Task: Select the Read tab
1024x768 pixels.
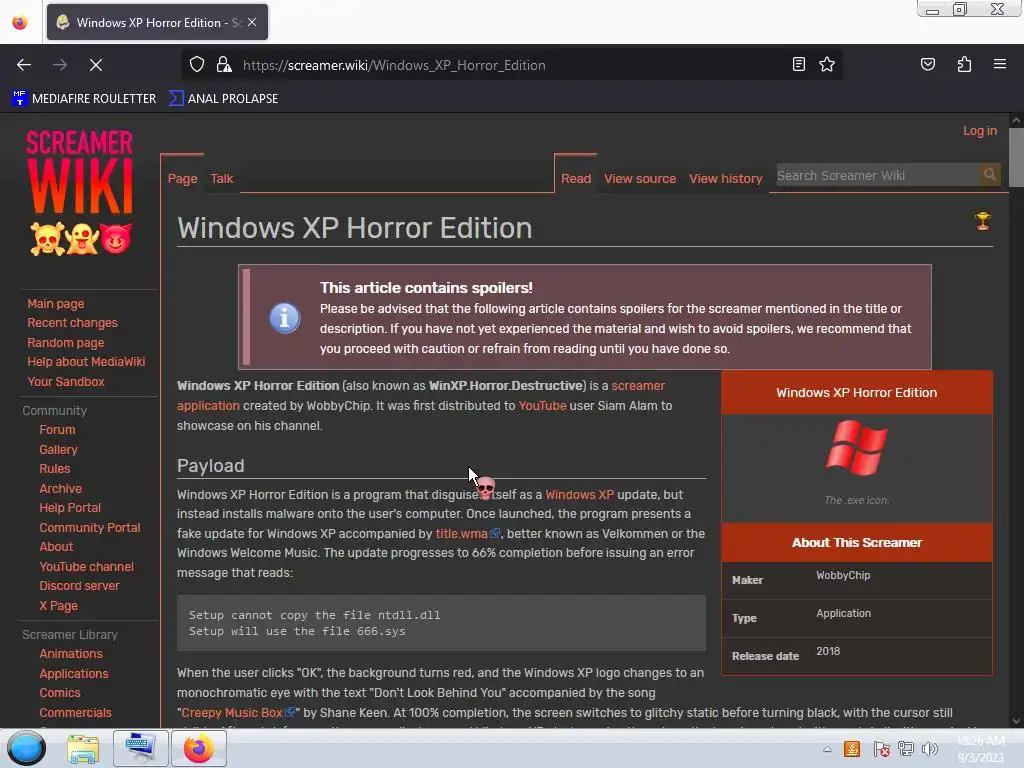Action: pos(576,178)
